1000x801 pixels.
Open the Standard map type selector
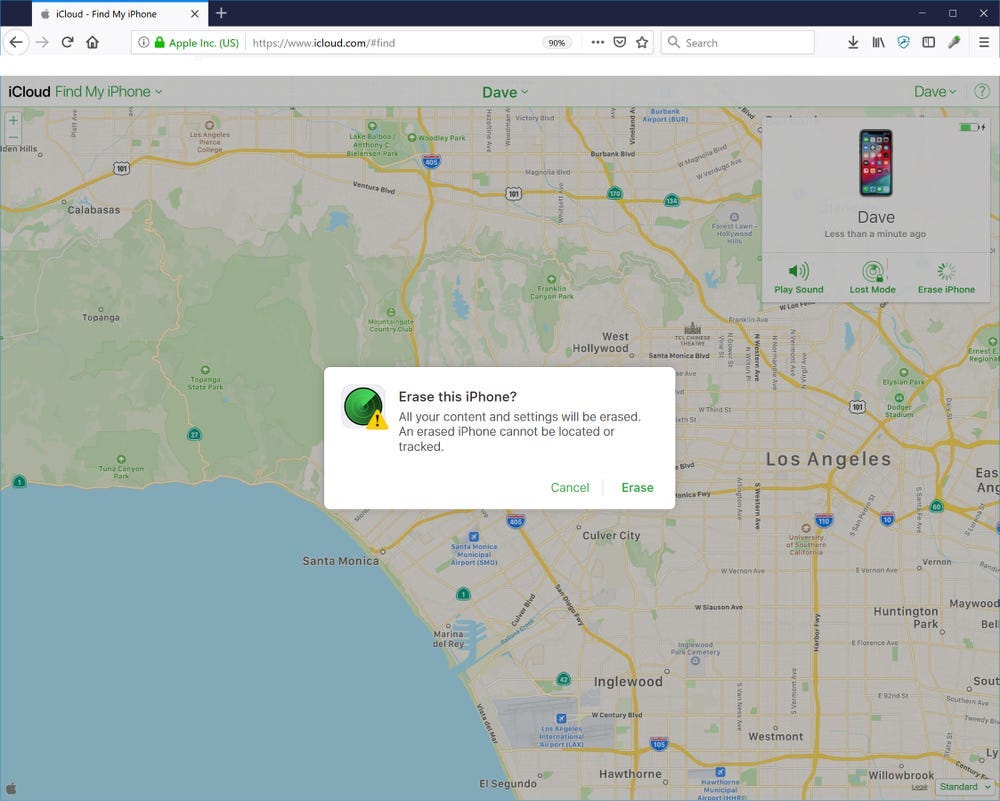[x=964, y=787]
